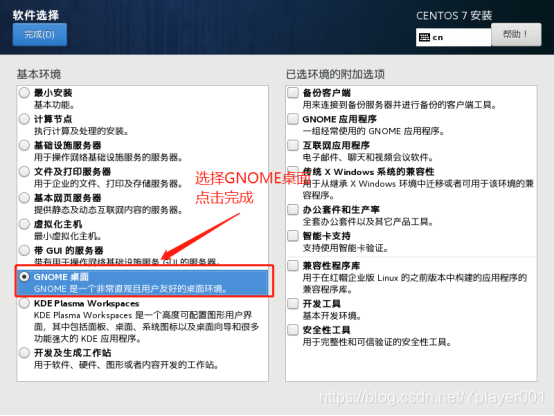Click the description 最小虚拟化主机。
The width and height of the screenshot is (554, 416).
pyautogui.click(x=68, y=236)
